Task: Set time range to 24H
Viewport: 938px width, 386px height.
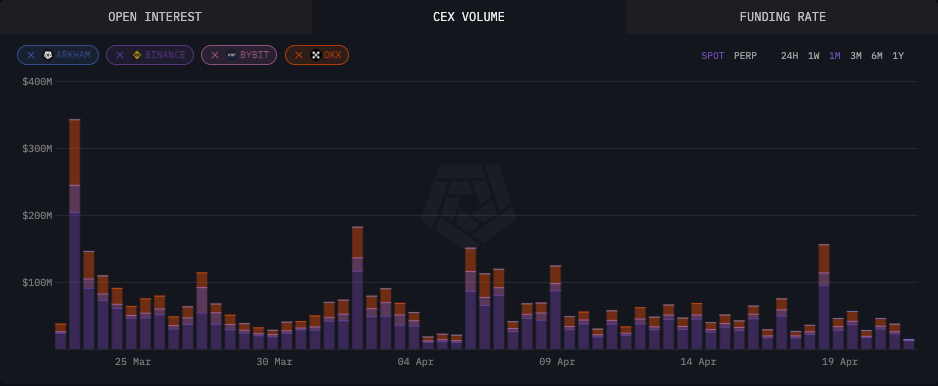Action: click(790, 56)
